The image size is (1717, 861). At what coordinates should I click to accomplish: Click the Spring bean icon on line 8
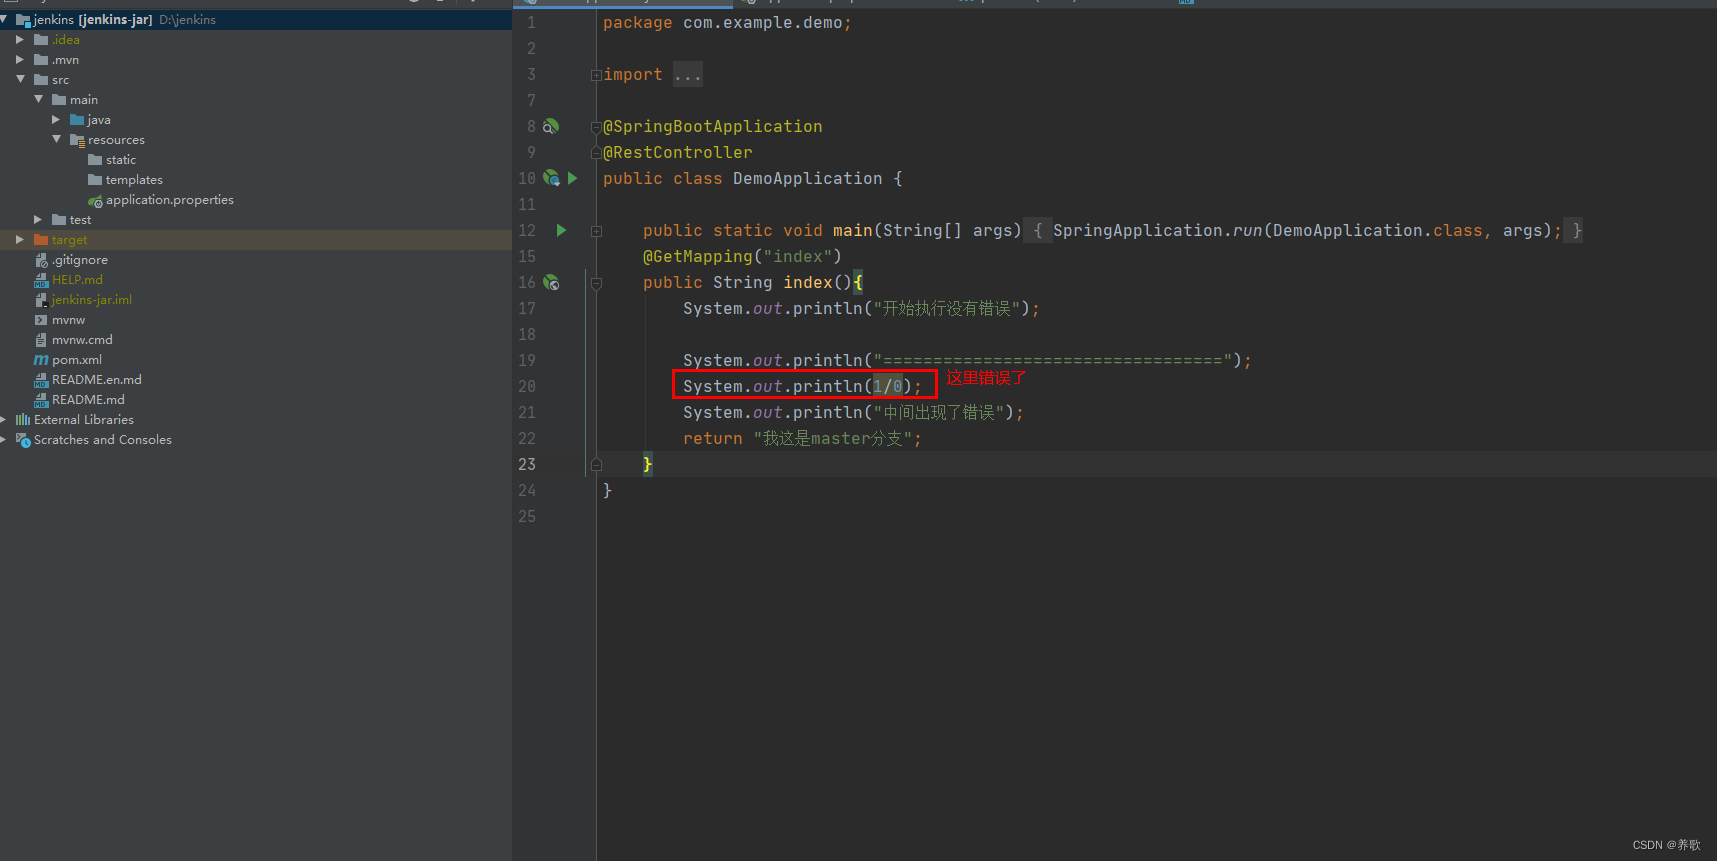tap(551, 127)
